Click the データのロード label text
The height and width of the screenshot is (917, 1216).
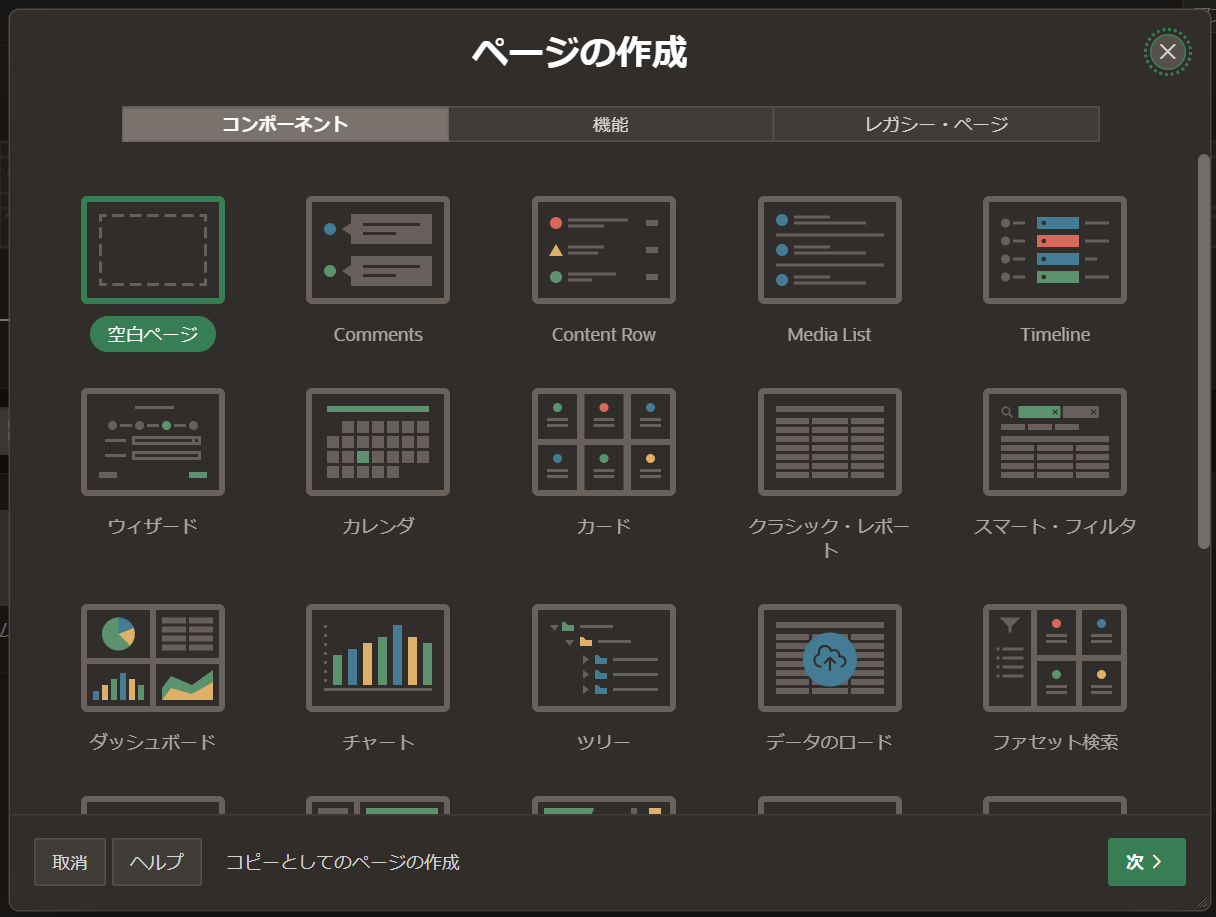click(830, 742)
